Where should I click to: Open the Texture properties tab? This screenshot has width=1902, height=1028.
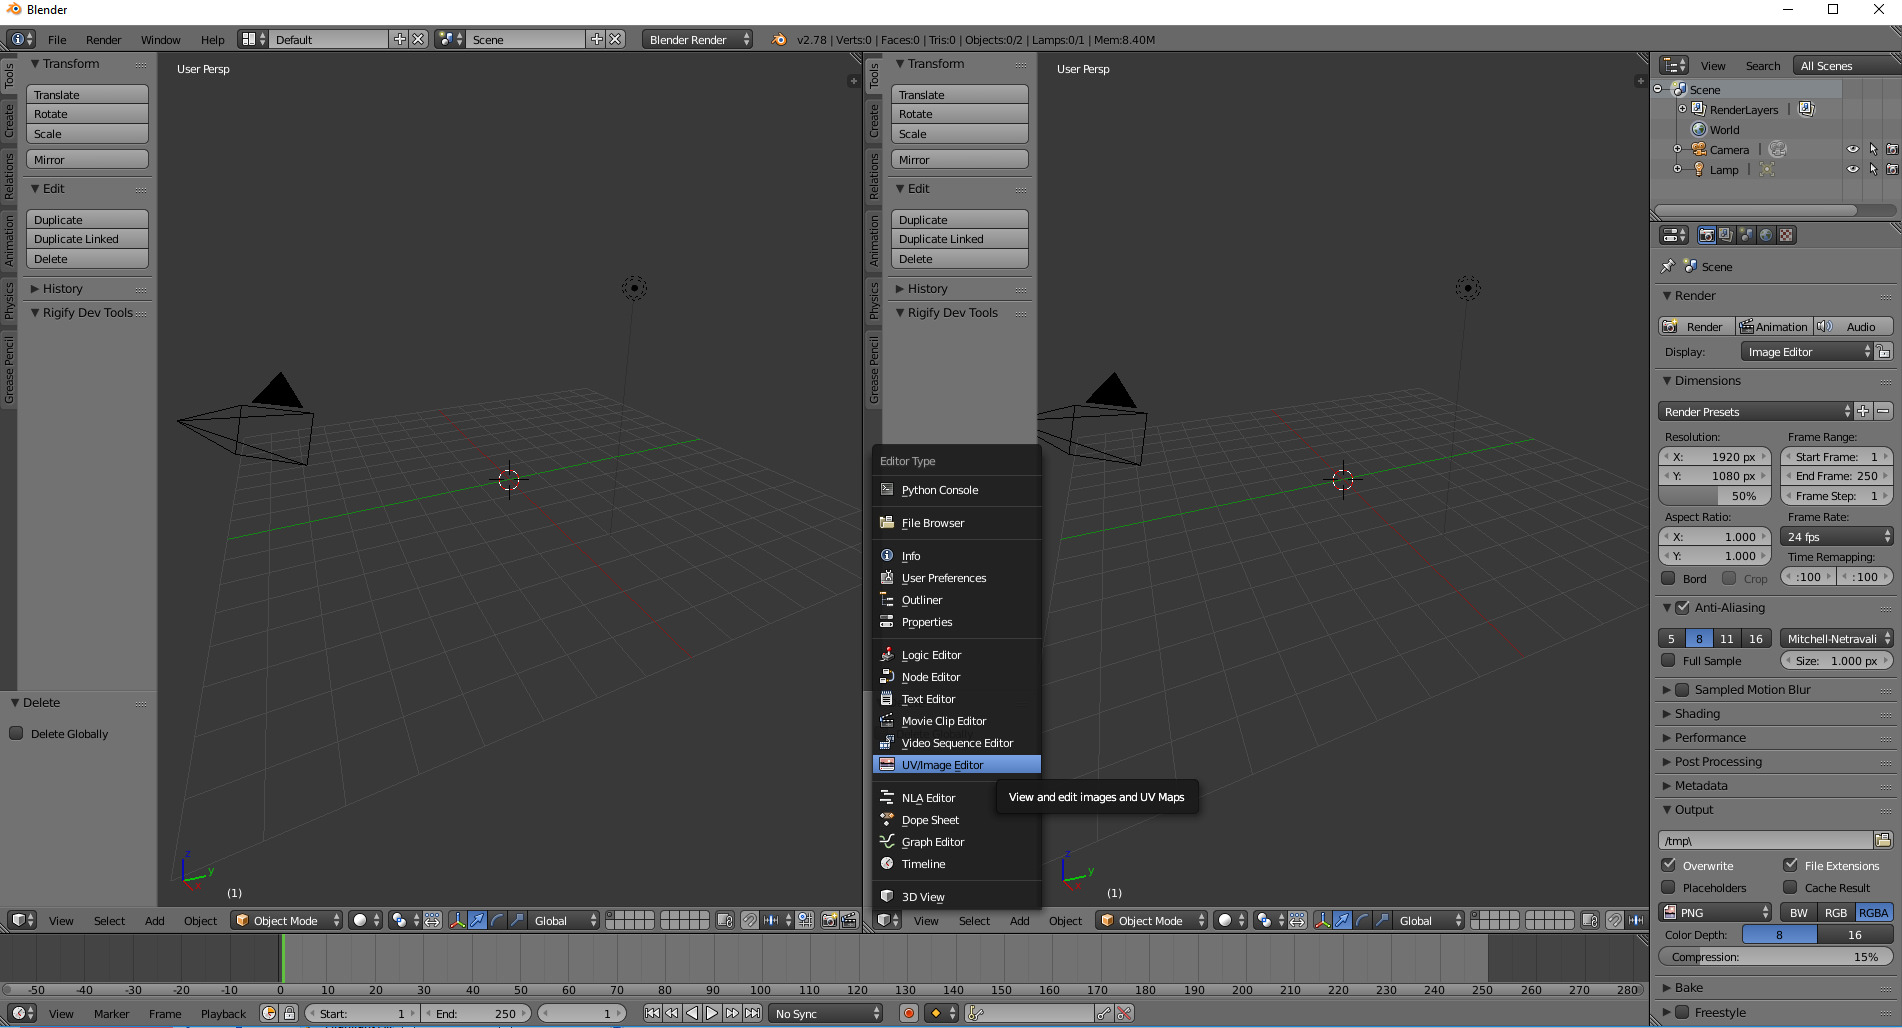[x=1786, y=235]
